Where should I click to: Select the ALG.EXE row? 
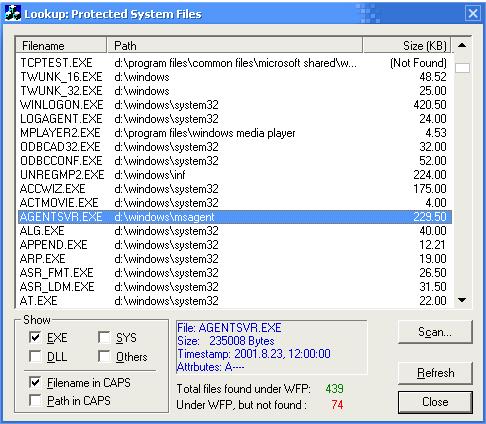pyautogui.click(x=235, y=231)
